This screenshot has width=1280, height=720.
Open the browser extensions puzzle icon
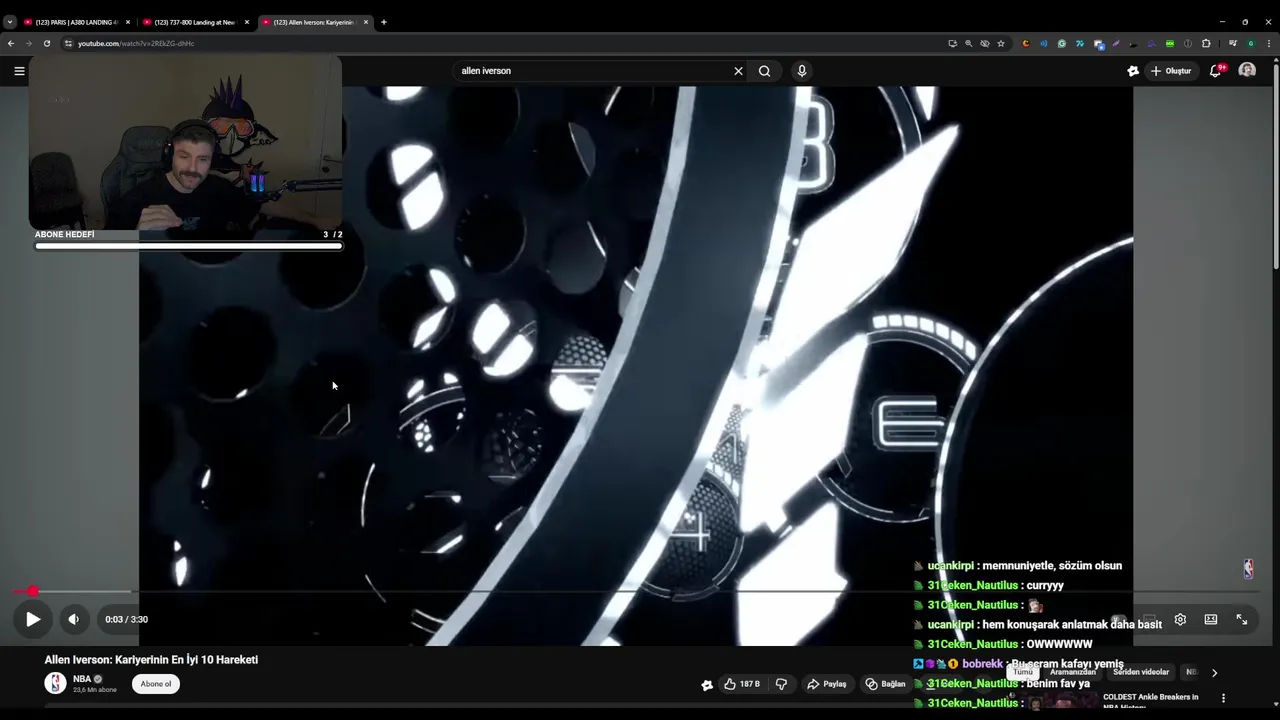(x=1206, y=43)
